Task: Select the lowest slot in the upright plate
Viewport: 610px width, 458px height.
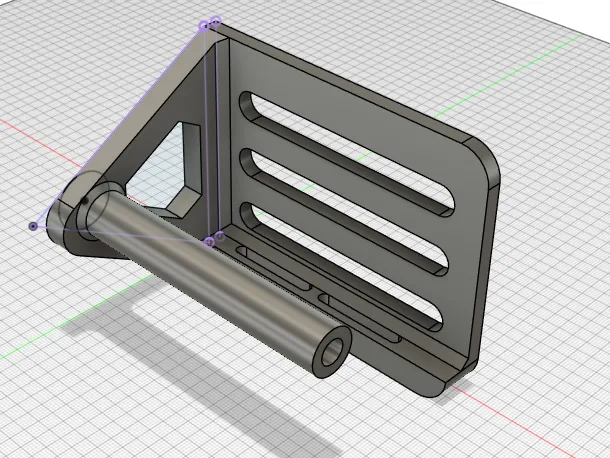Action: tap(340, 267)
